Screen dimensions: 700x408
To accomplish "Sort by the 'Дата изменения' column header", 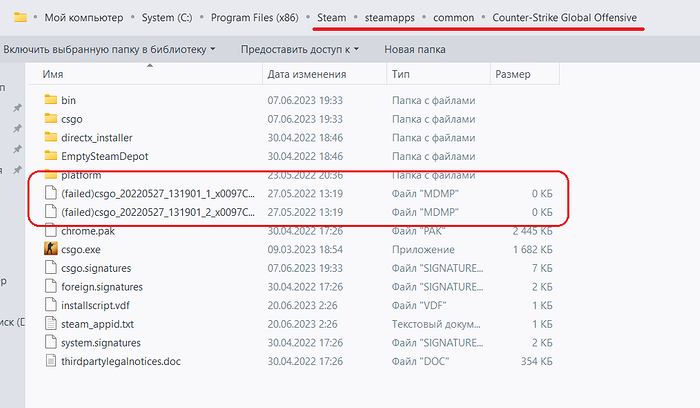I will (325, 74).
